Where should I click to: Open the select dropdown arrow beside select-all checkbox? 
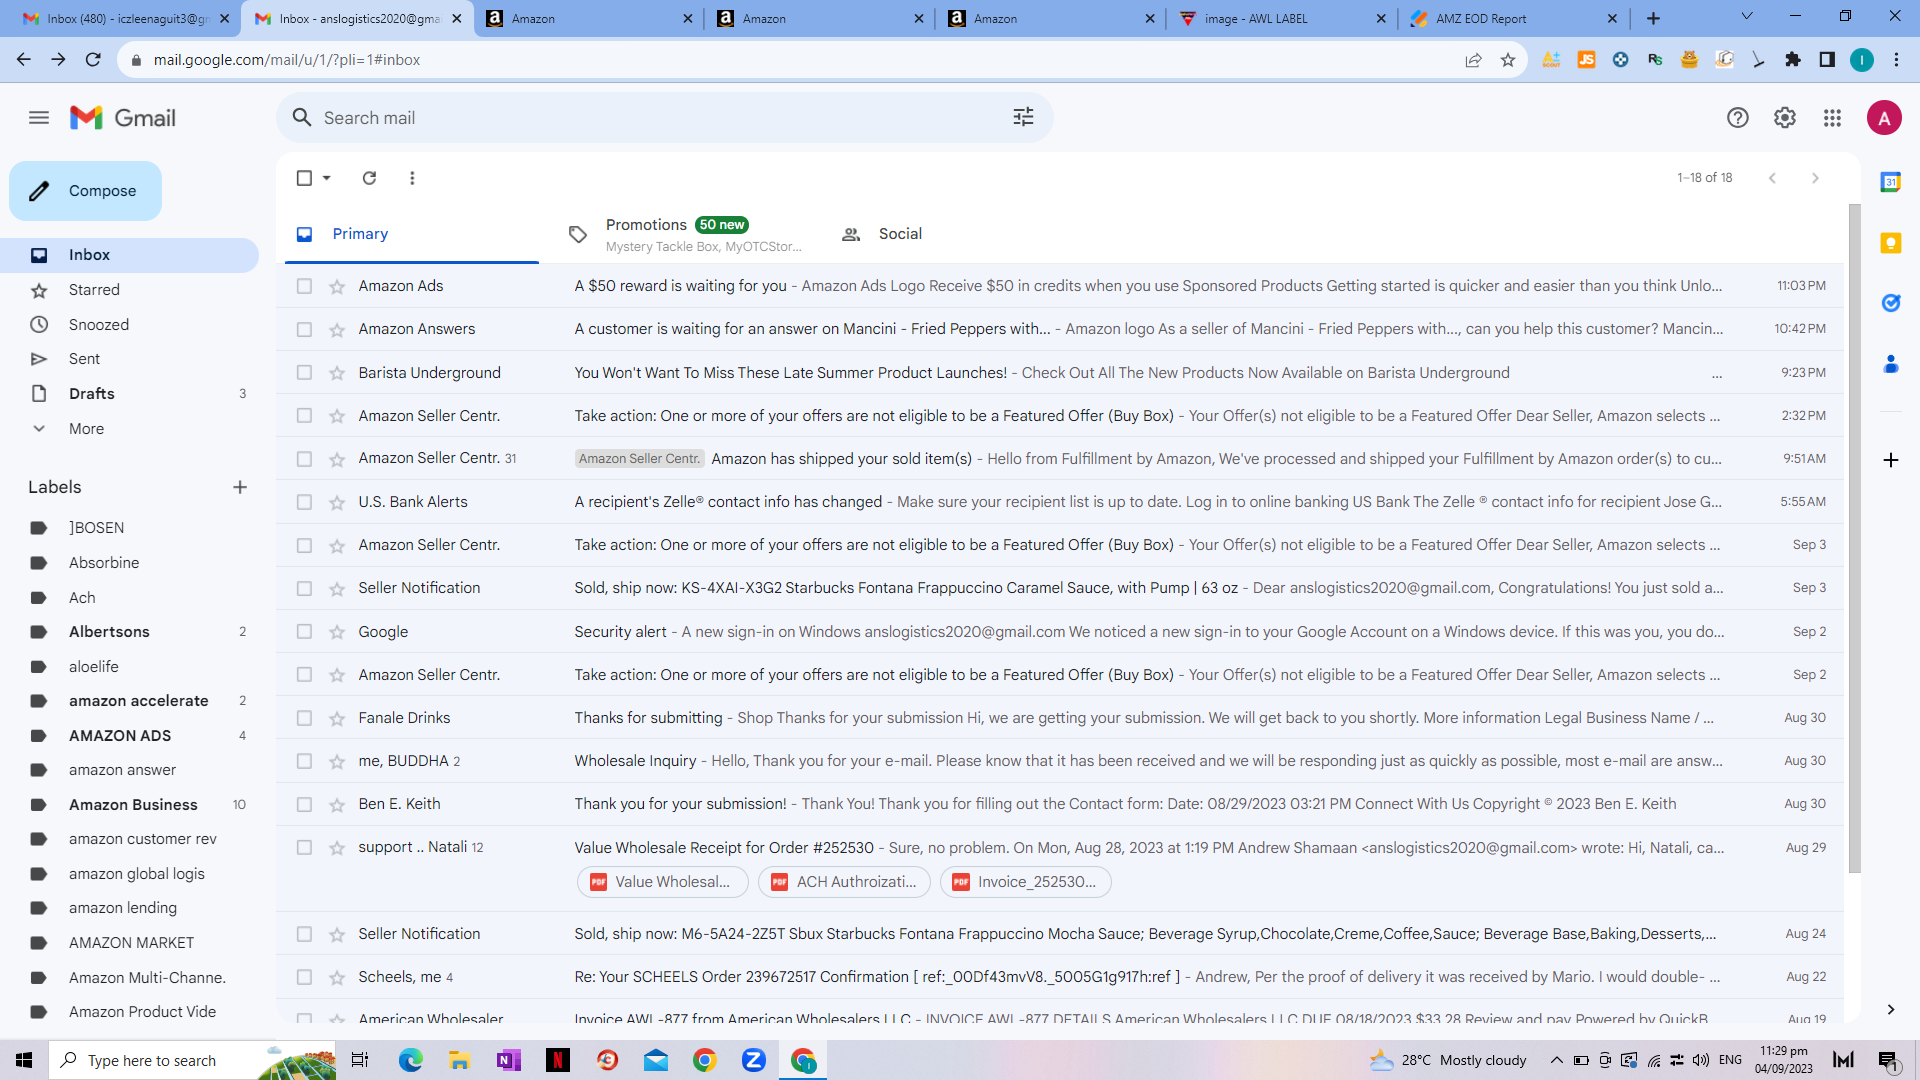[327, 178]
